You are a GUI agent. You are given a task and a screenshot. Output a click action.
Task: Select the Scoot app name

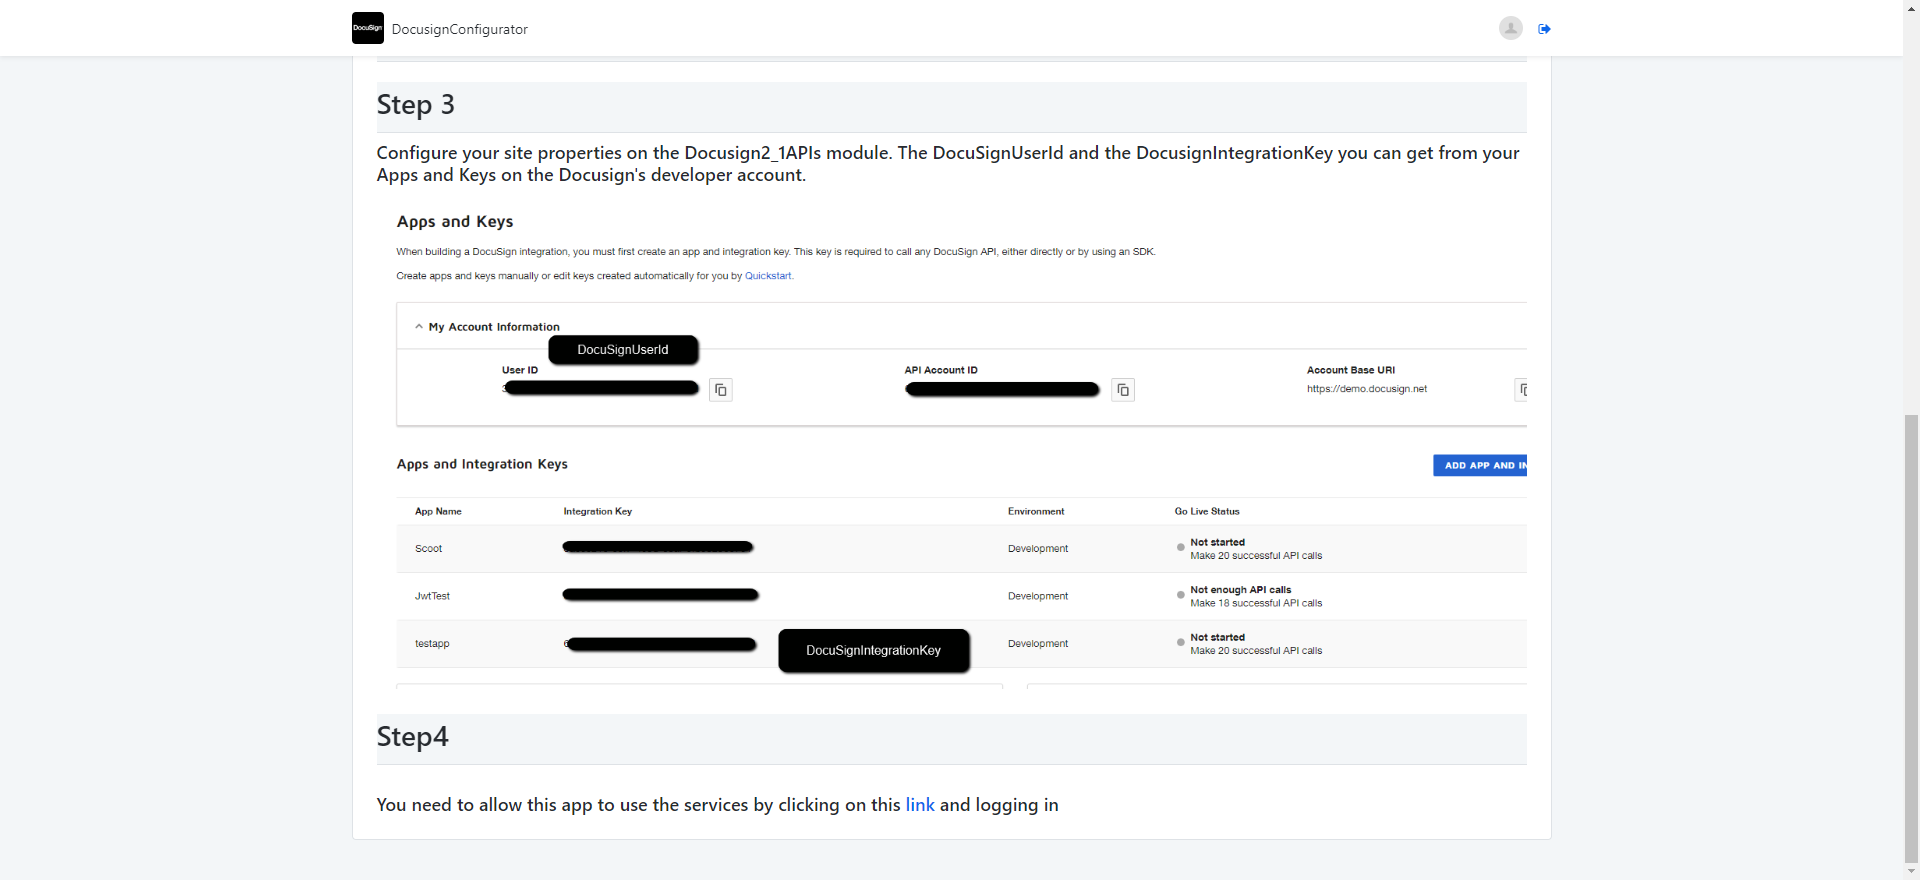coord(429,549)
